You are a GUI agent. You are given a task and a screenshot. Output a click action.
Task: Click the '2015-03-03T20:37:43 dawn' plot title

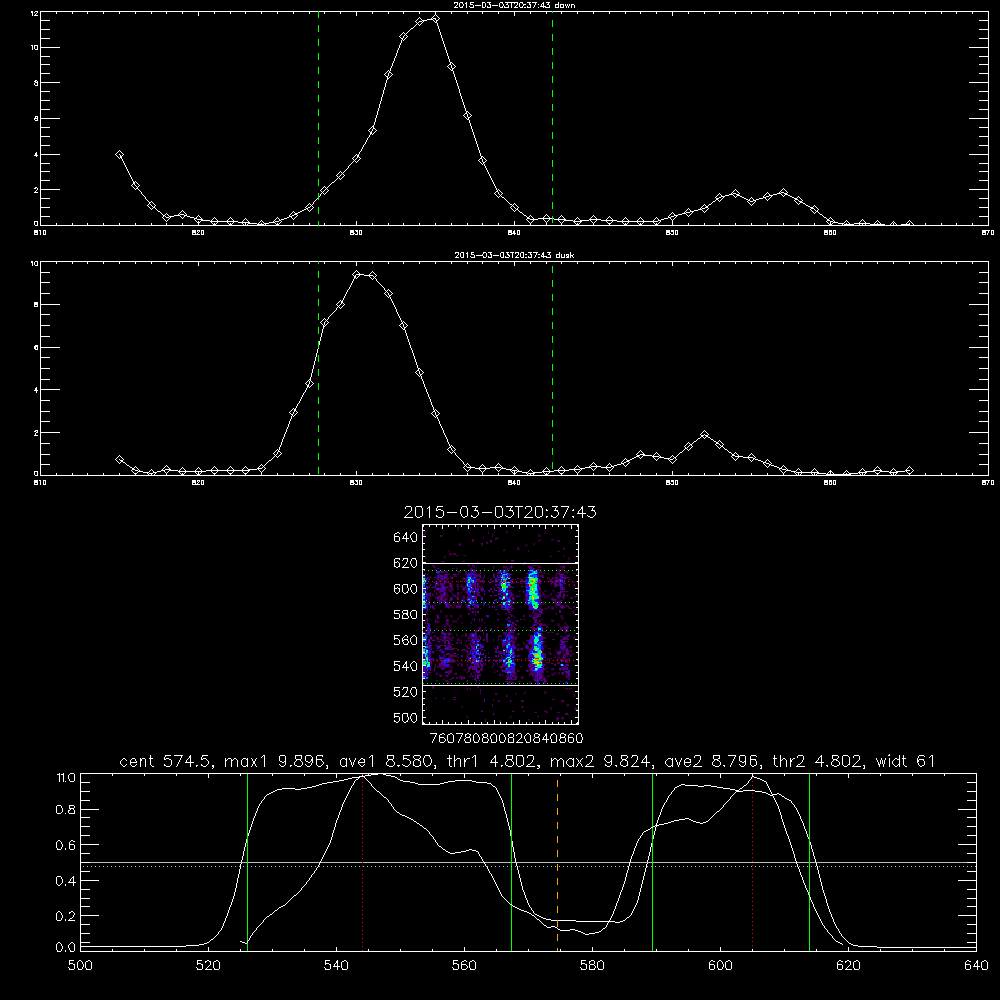coord(514,5)
